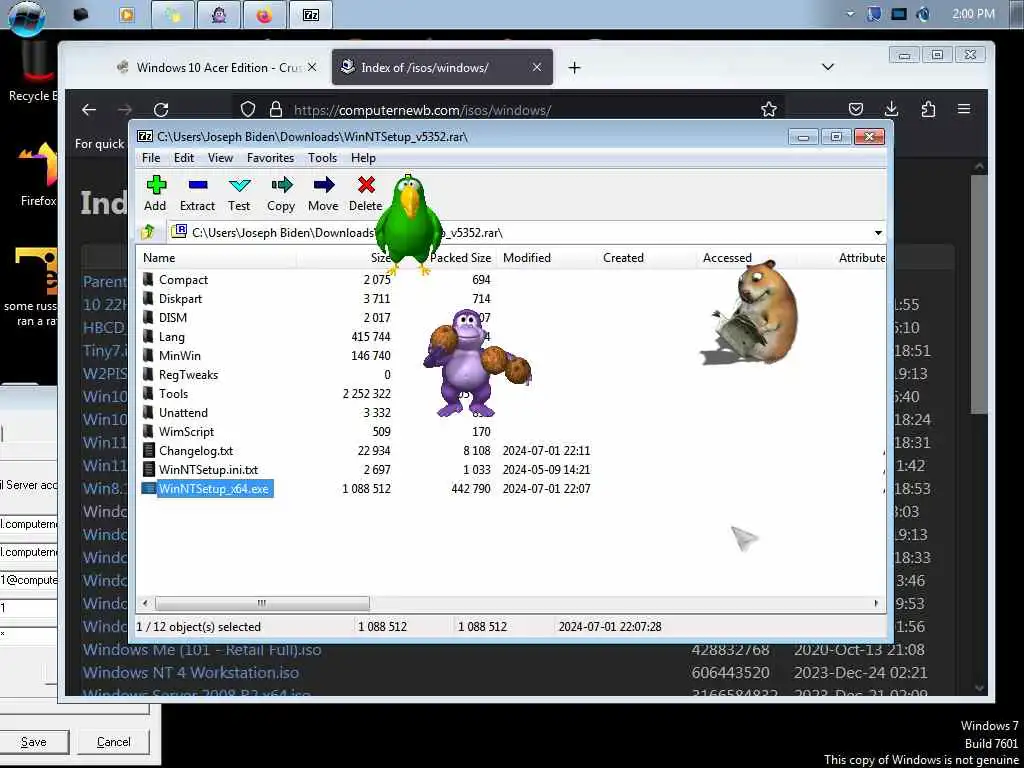1024x768 pixels.
Task: Click the Firefox desktop shortcut
Action: [38, 175]
